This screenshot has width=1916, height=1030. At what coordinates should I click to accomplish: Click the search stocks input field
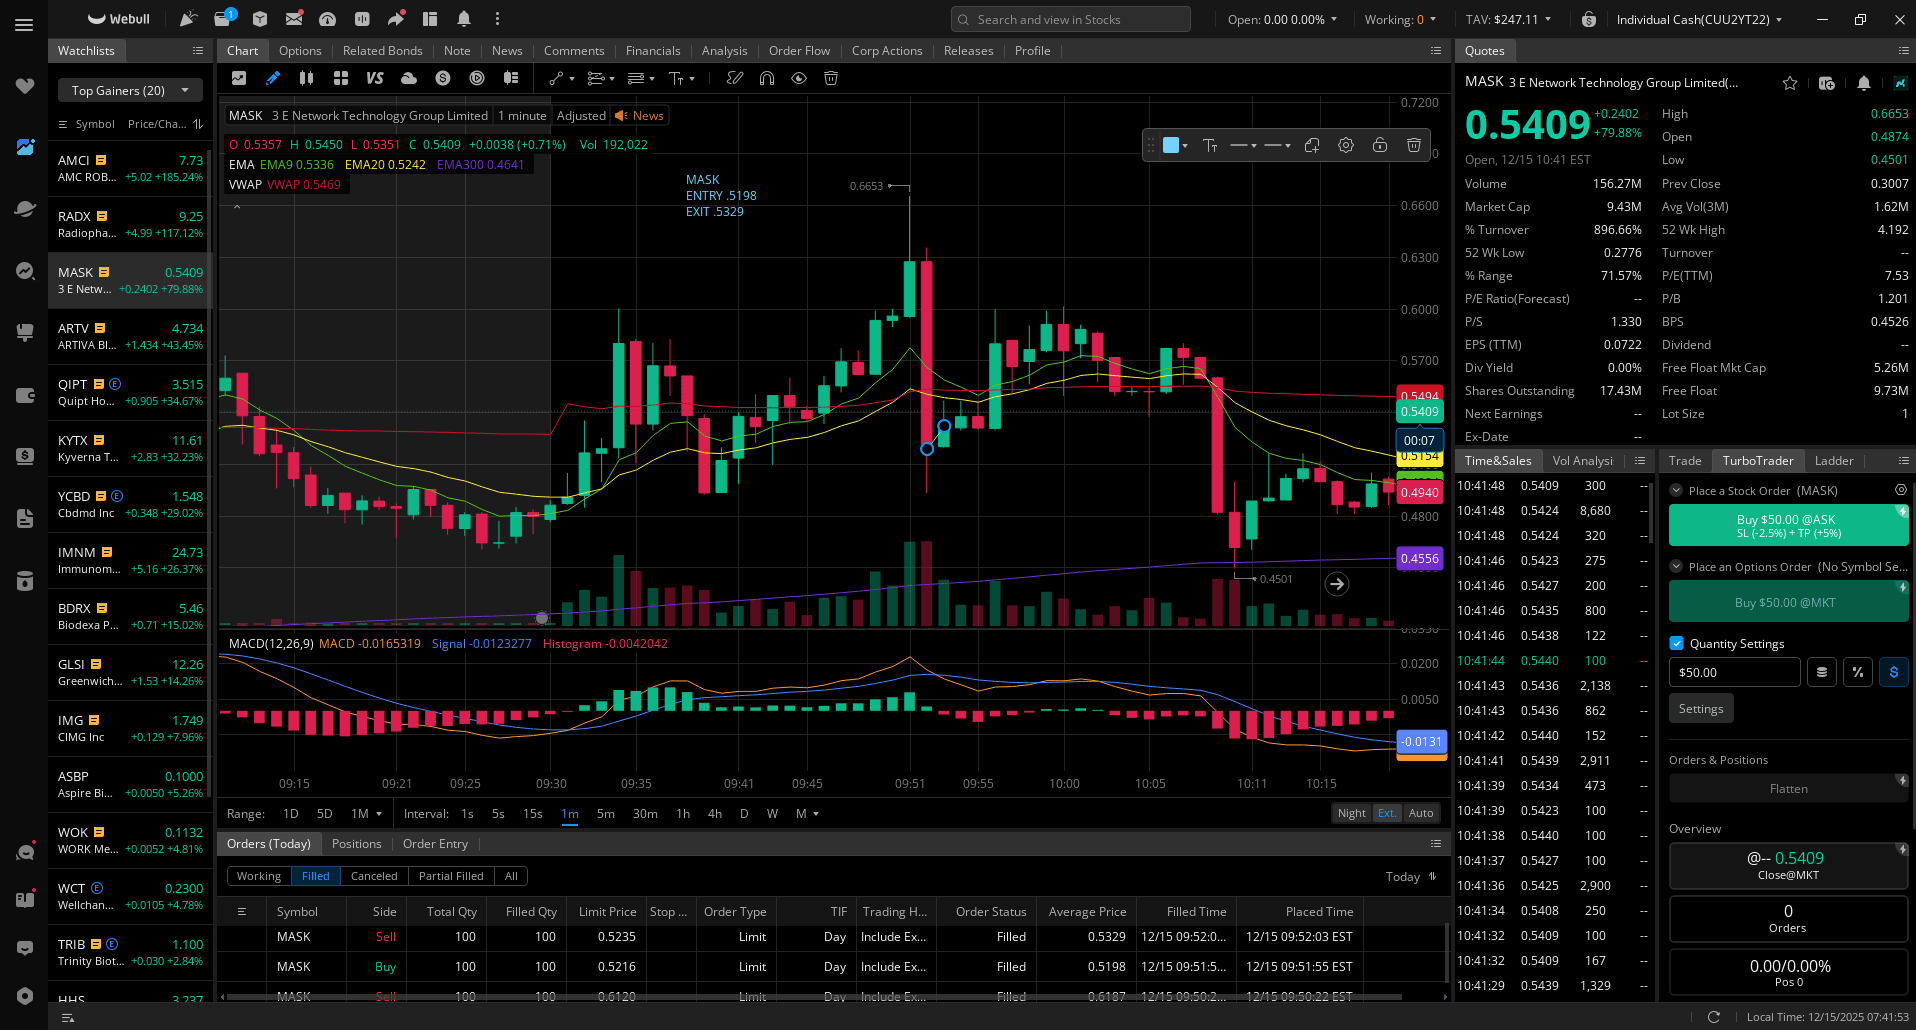1071,19
